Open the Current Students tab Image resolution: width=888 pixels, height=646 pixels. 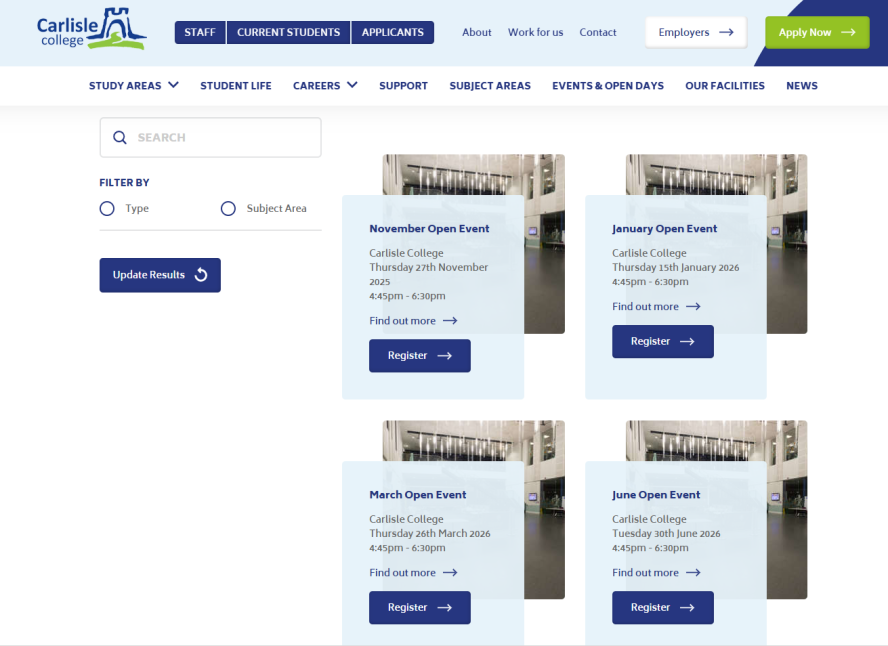tap(288, 32)
